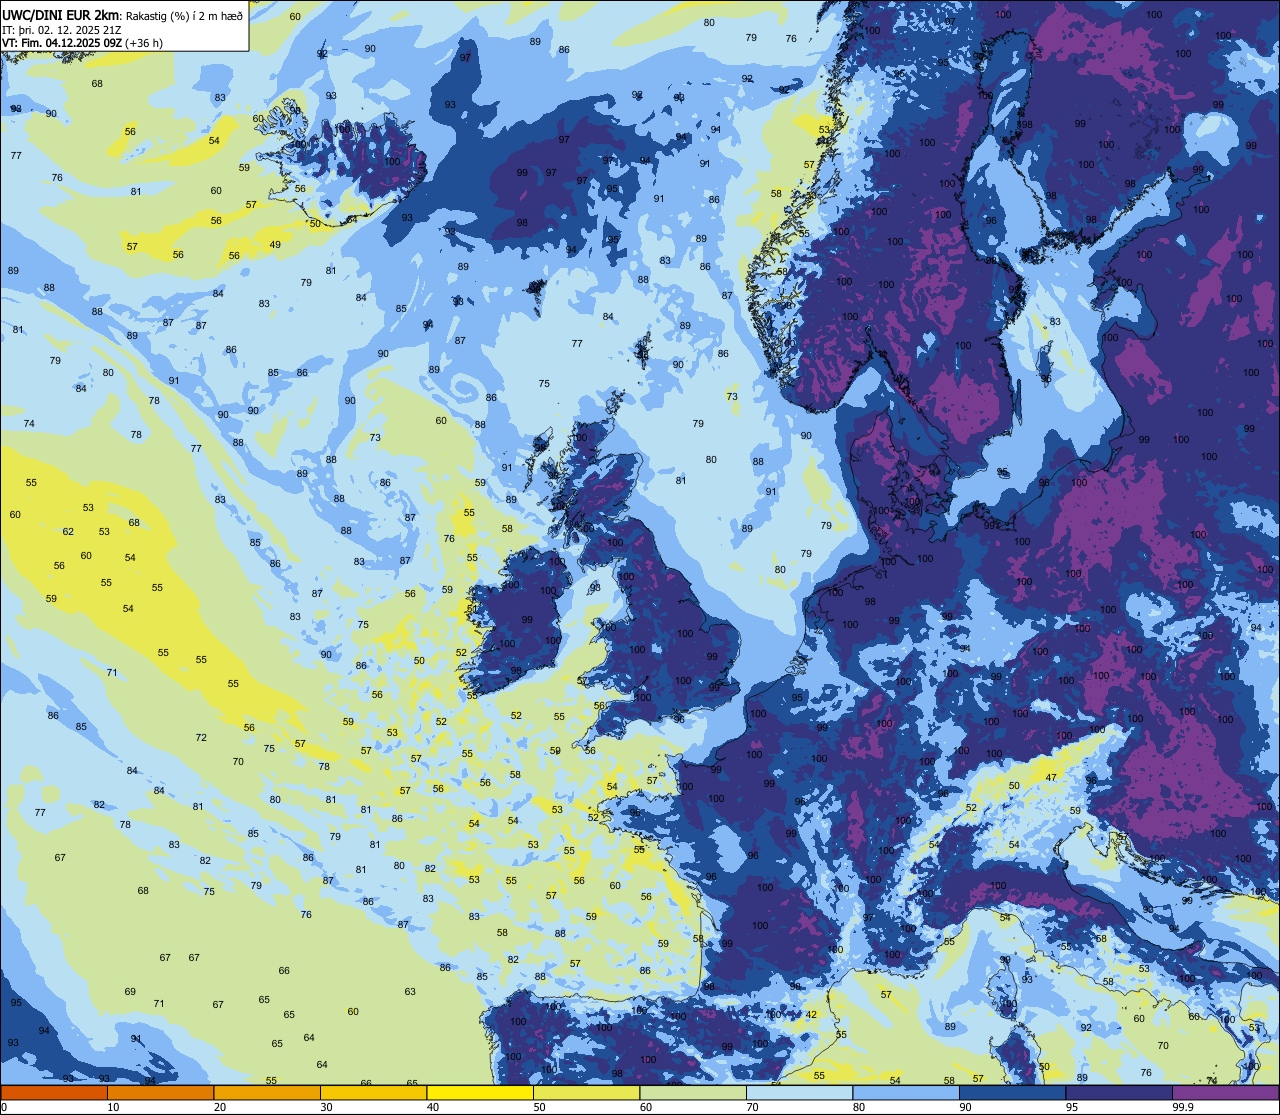The image size is (1280, 1115).
Task: Select the '10' legend tick label
Action: [x=113, y=1107]
